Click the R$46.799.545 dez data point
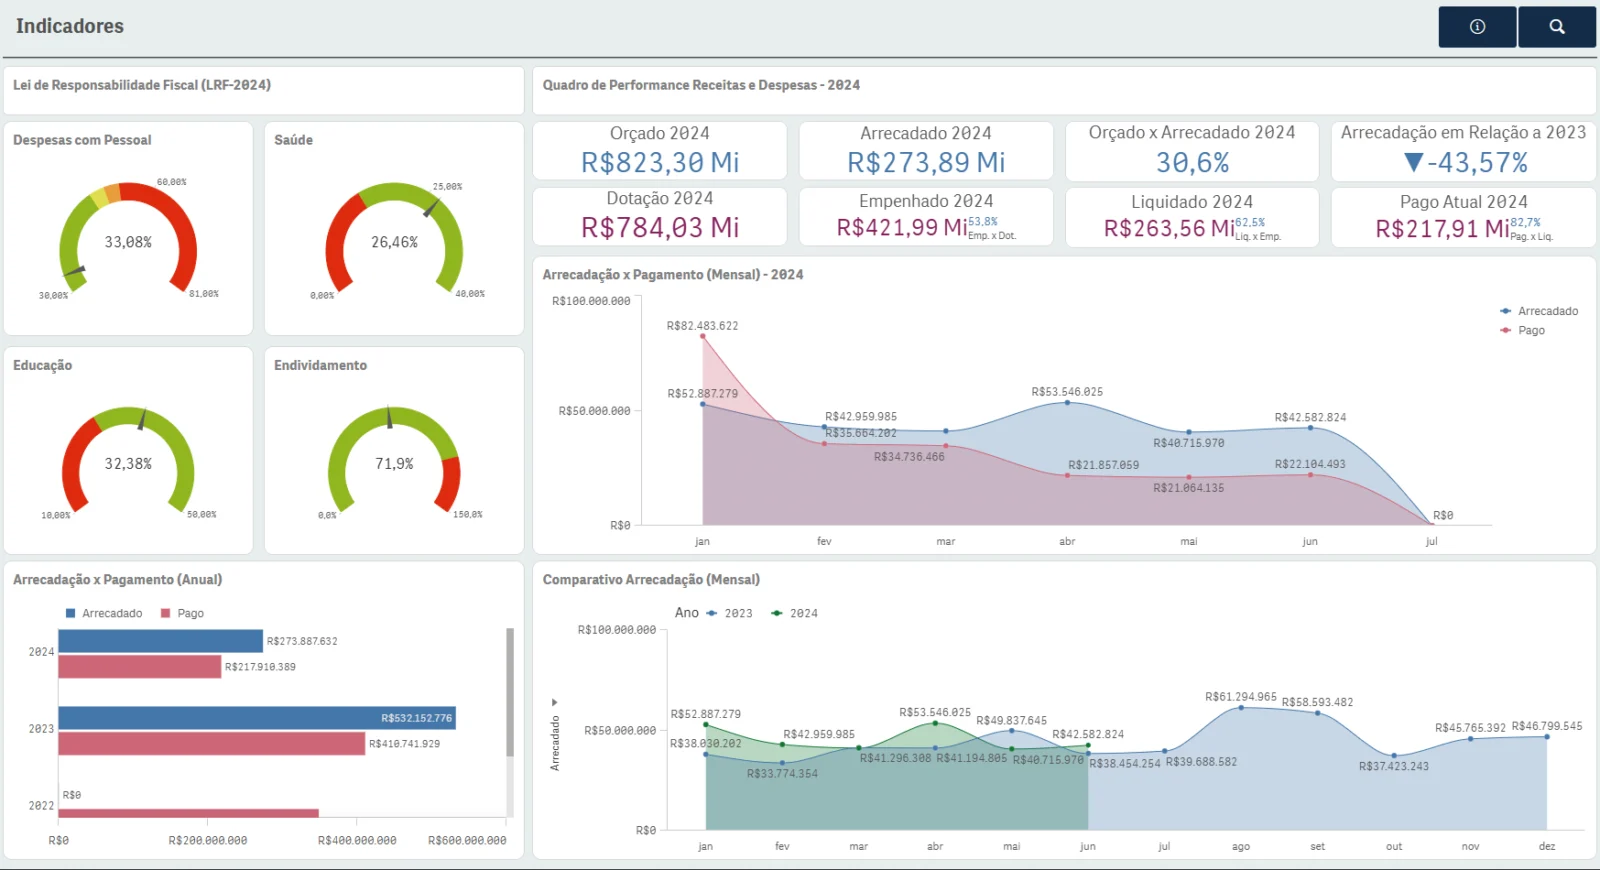This screenshot has width=1600, height=870. click(1547, 737)
